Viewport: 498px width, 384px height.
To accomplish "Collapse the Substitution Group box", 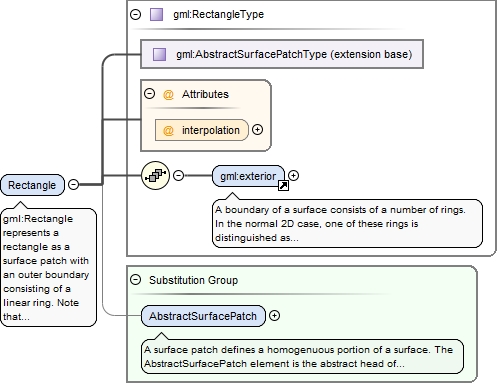I will [x=135, y=280].
